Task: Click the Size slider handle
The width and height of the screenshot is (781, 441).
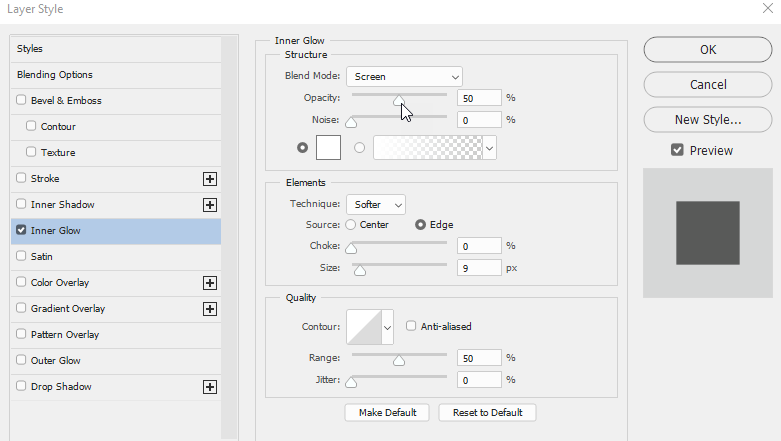Action: [x=359, y=270]
